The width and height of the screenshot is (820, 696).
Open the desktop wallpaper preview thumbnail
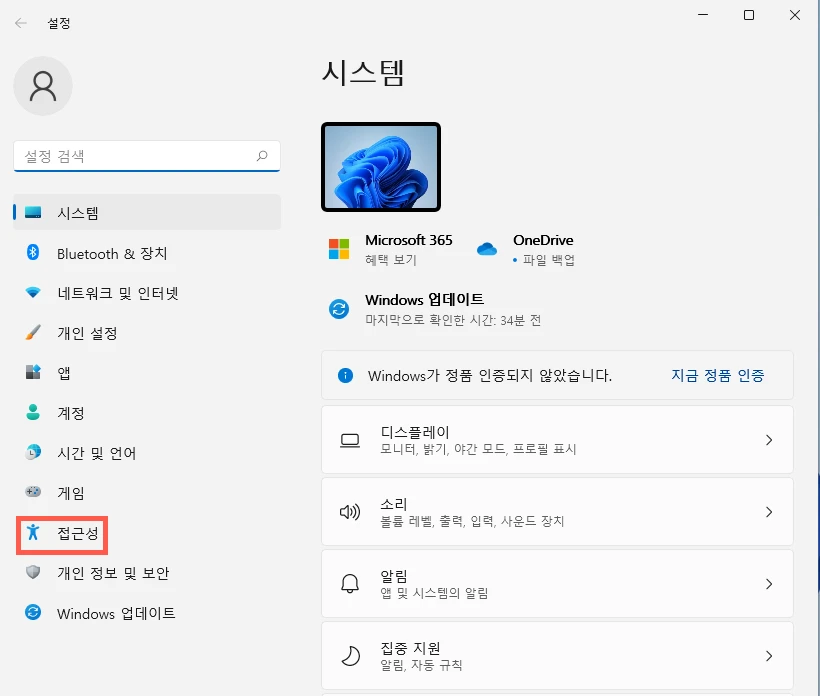pyautogui.click(x=381, y=166)
